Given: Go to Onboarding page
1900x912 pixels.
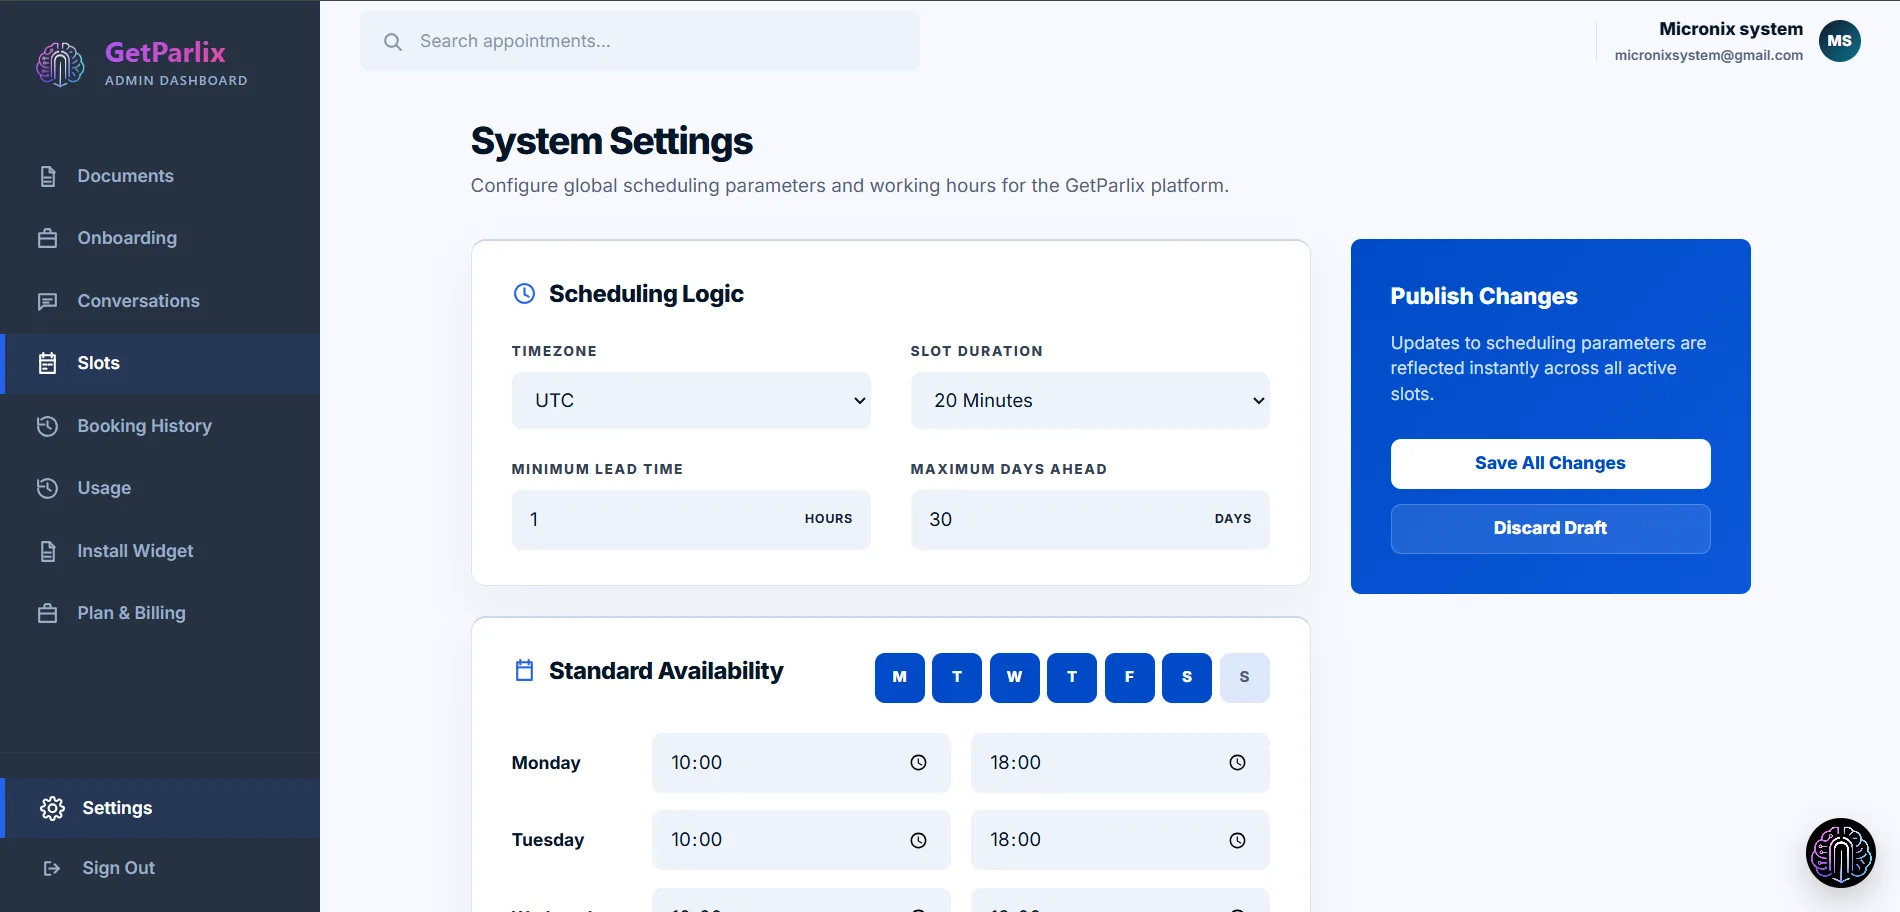Looking at the screenshot, I should click(x=160, y=238).
